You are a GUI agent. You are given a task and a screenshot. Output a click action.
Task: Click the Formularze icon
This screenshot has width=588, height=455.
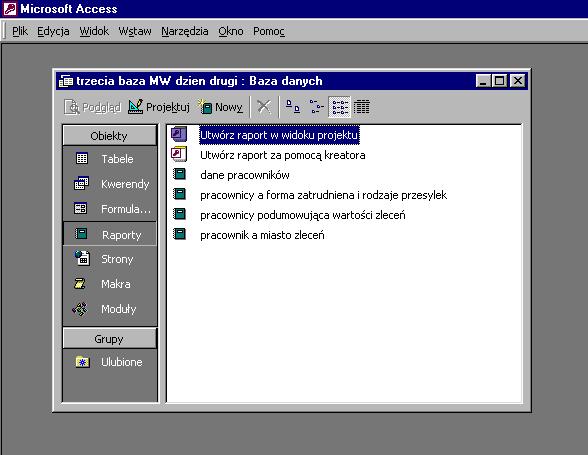(x=81, y=209)
